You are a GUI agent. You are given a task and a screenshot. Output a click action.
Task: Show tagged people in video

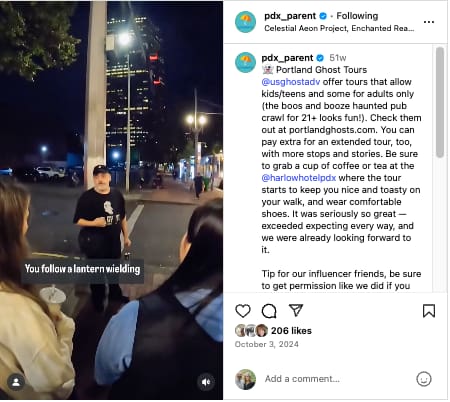coord(16,382)
